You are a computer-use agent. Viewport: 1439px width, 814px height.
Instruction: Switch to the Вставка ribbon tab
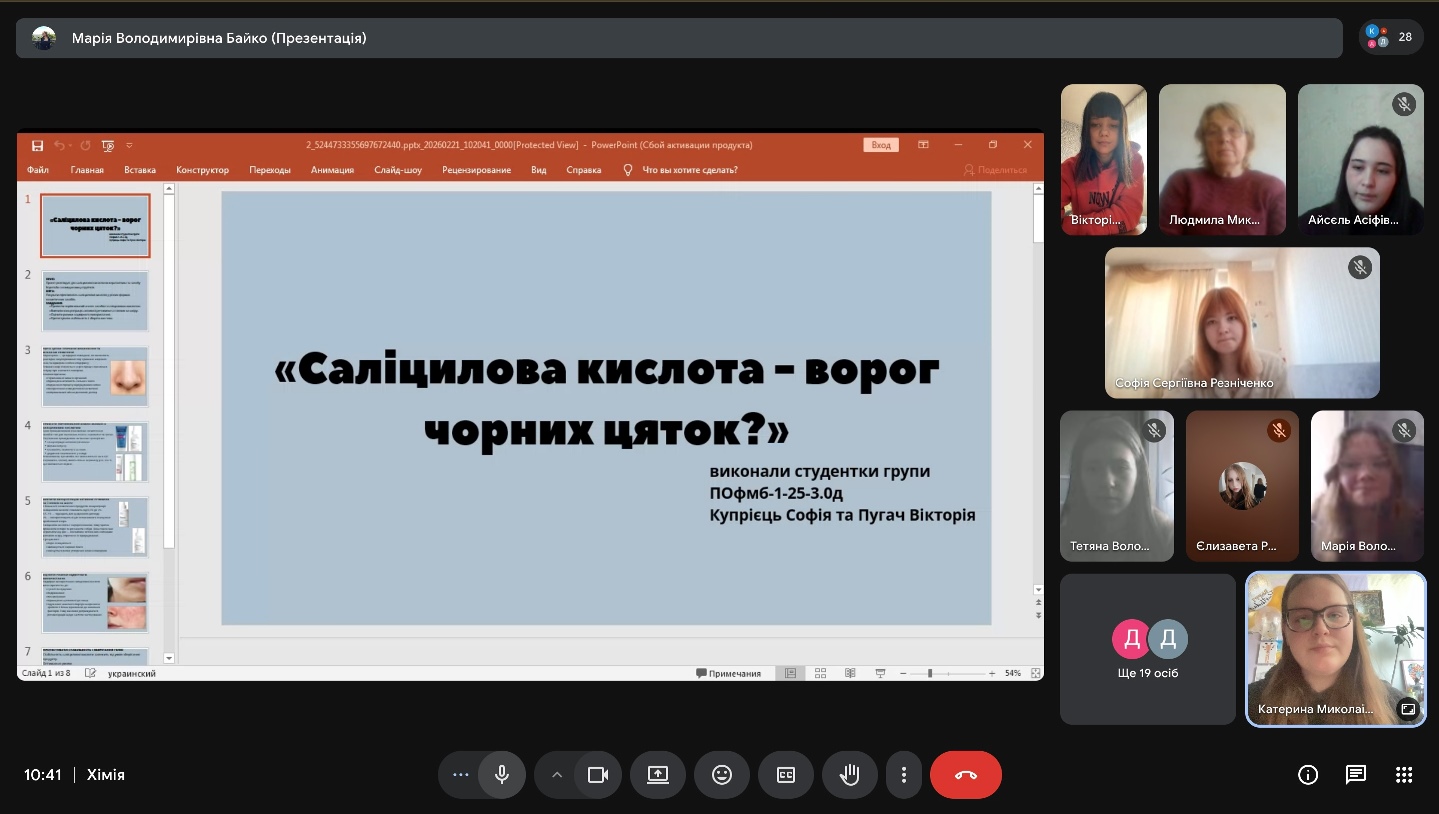click(x=140, y=170)
